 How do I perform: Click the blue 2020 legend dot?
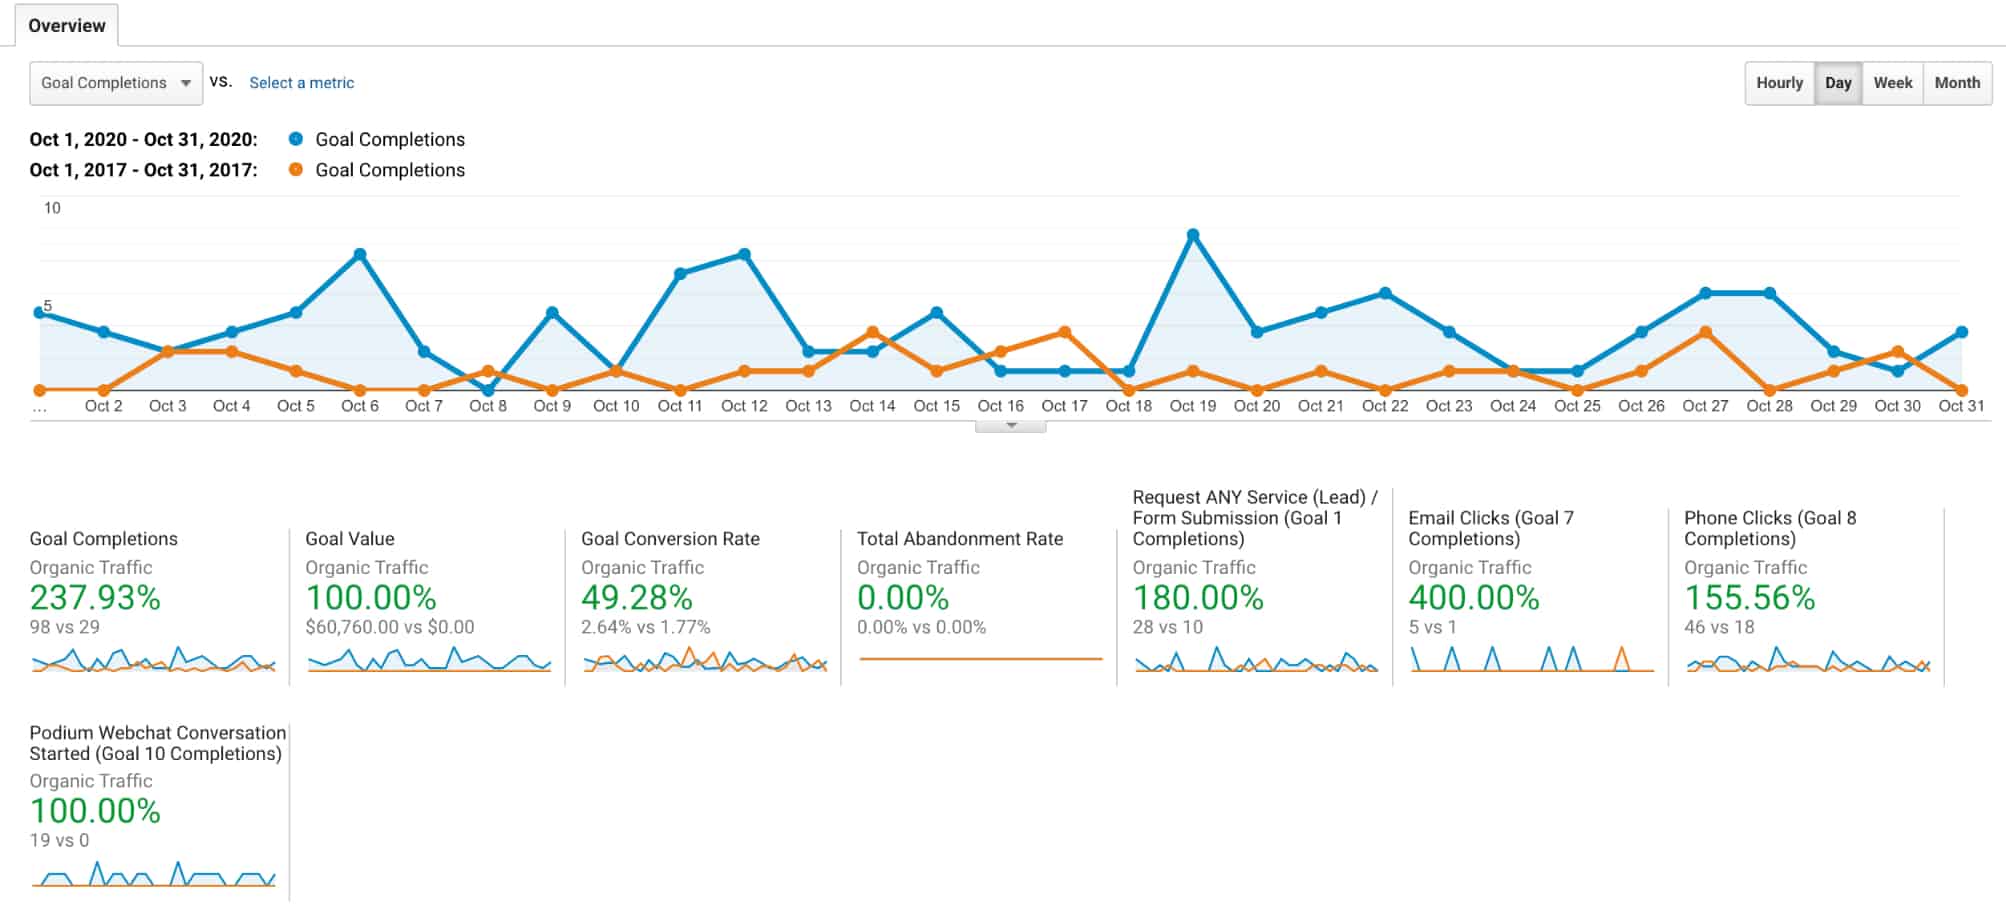coord(296,139)
